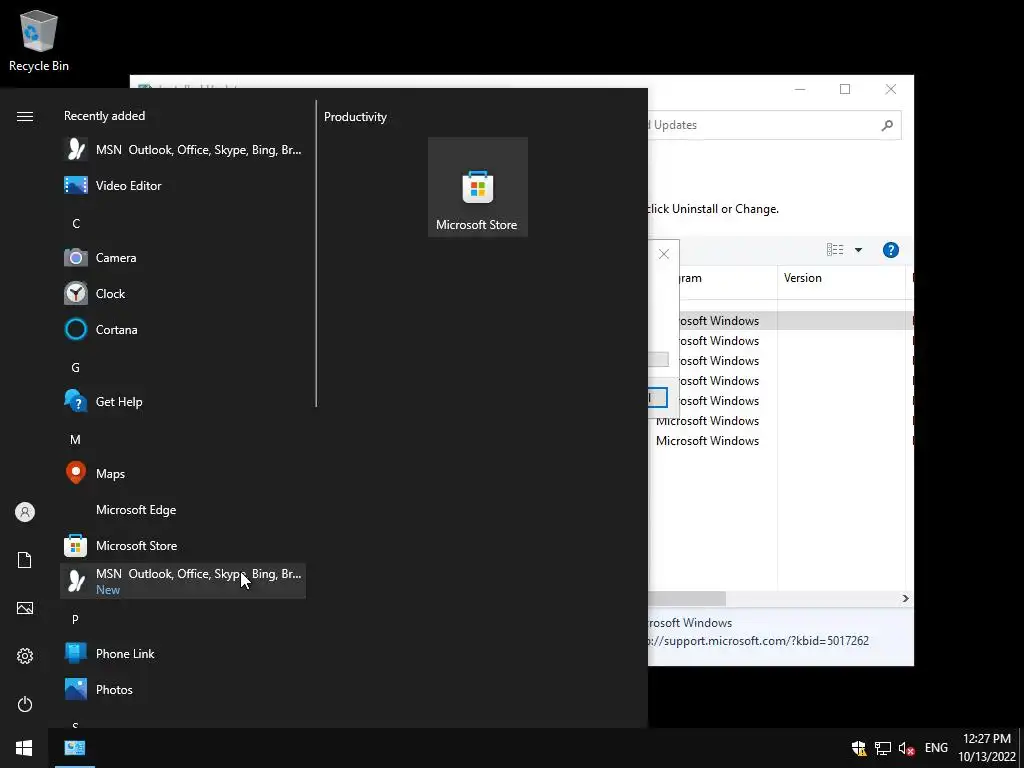Select the Control Panel taskbar icon
This screenshot has width=1024, height=768.
(x=74, y=748)
